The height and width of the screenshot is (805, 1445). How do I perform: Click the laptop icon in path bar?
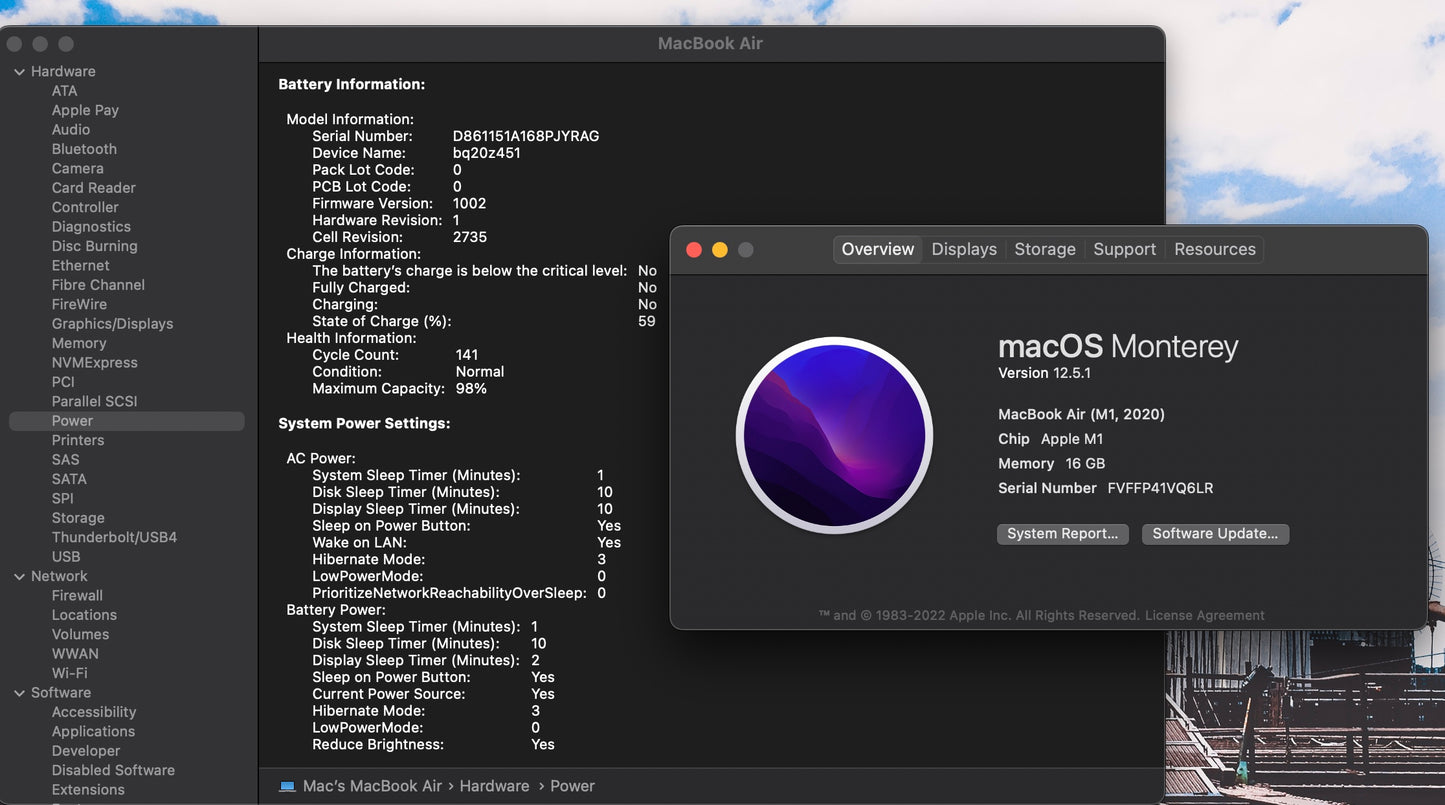click(287, 786)
